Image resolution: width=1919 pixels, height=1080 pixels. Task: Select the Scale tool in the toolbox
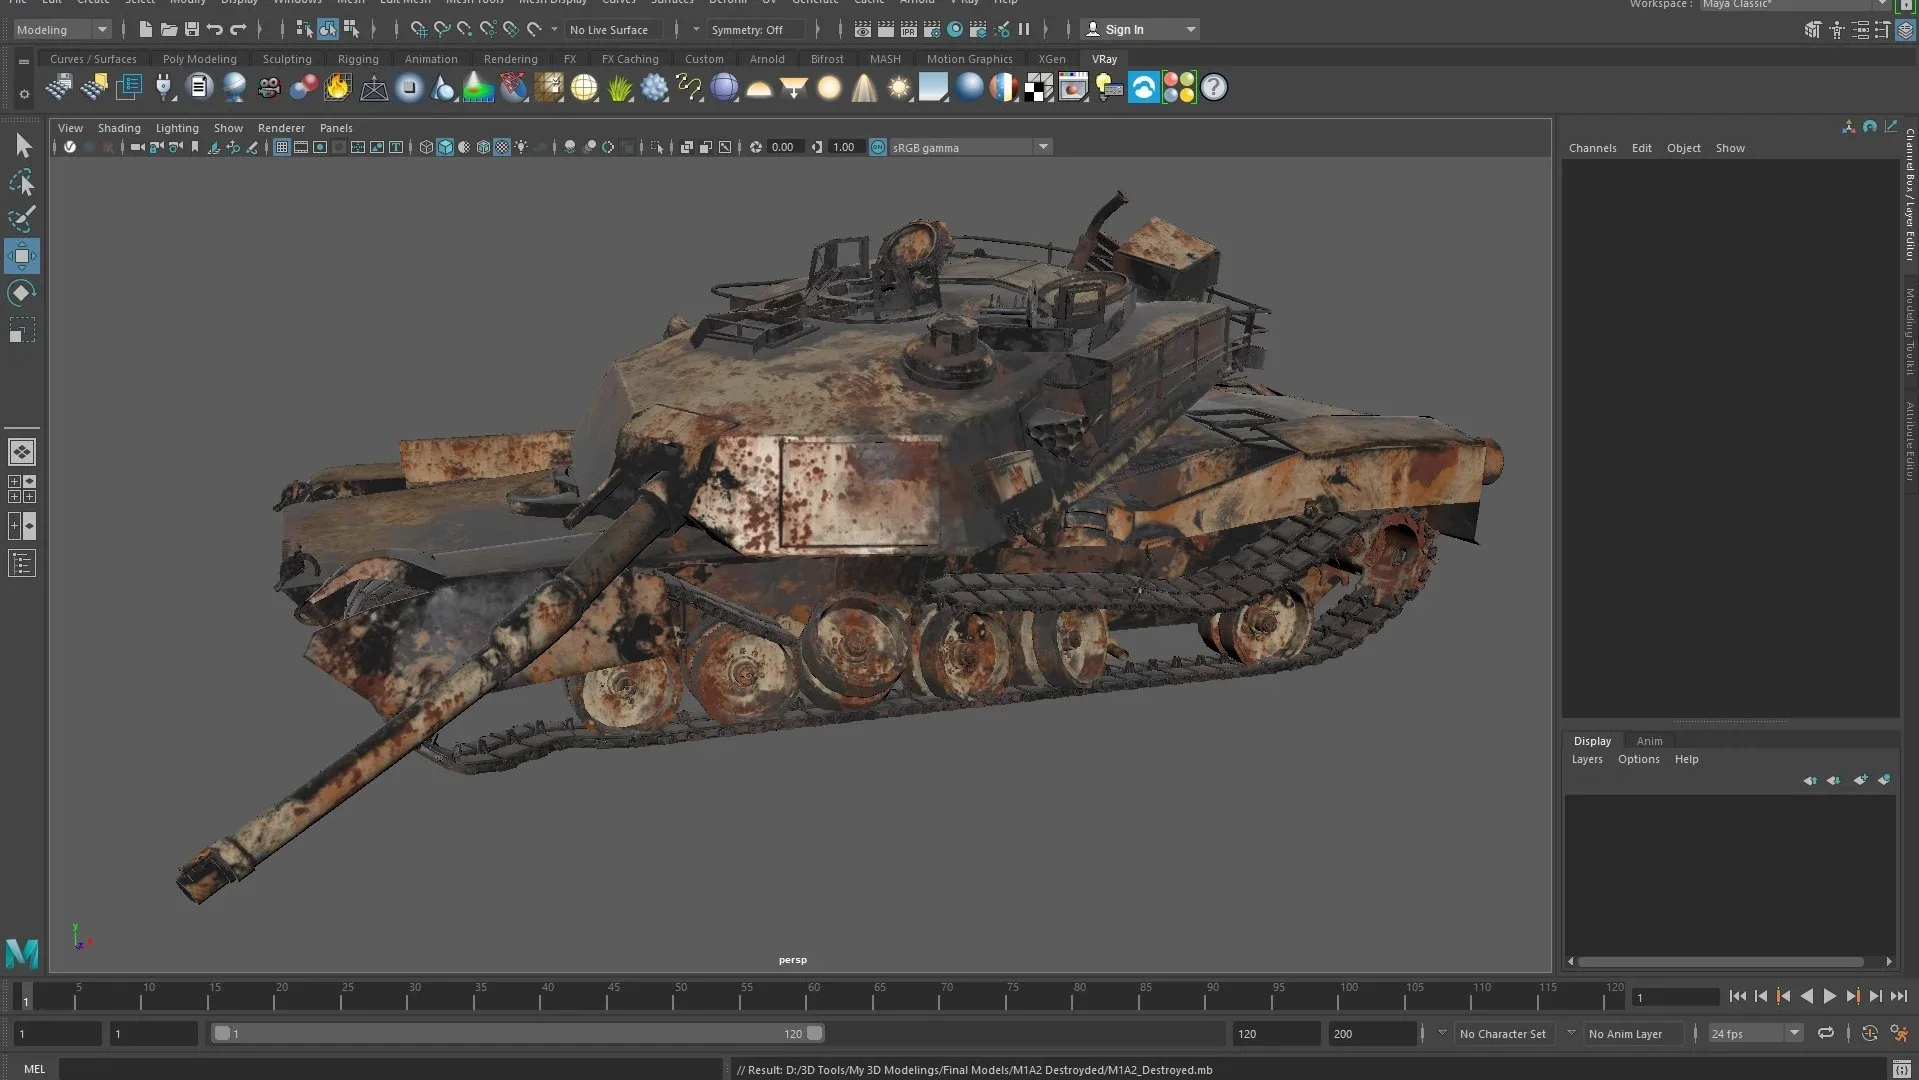point(22,330)
